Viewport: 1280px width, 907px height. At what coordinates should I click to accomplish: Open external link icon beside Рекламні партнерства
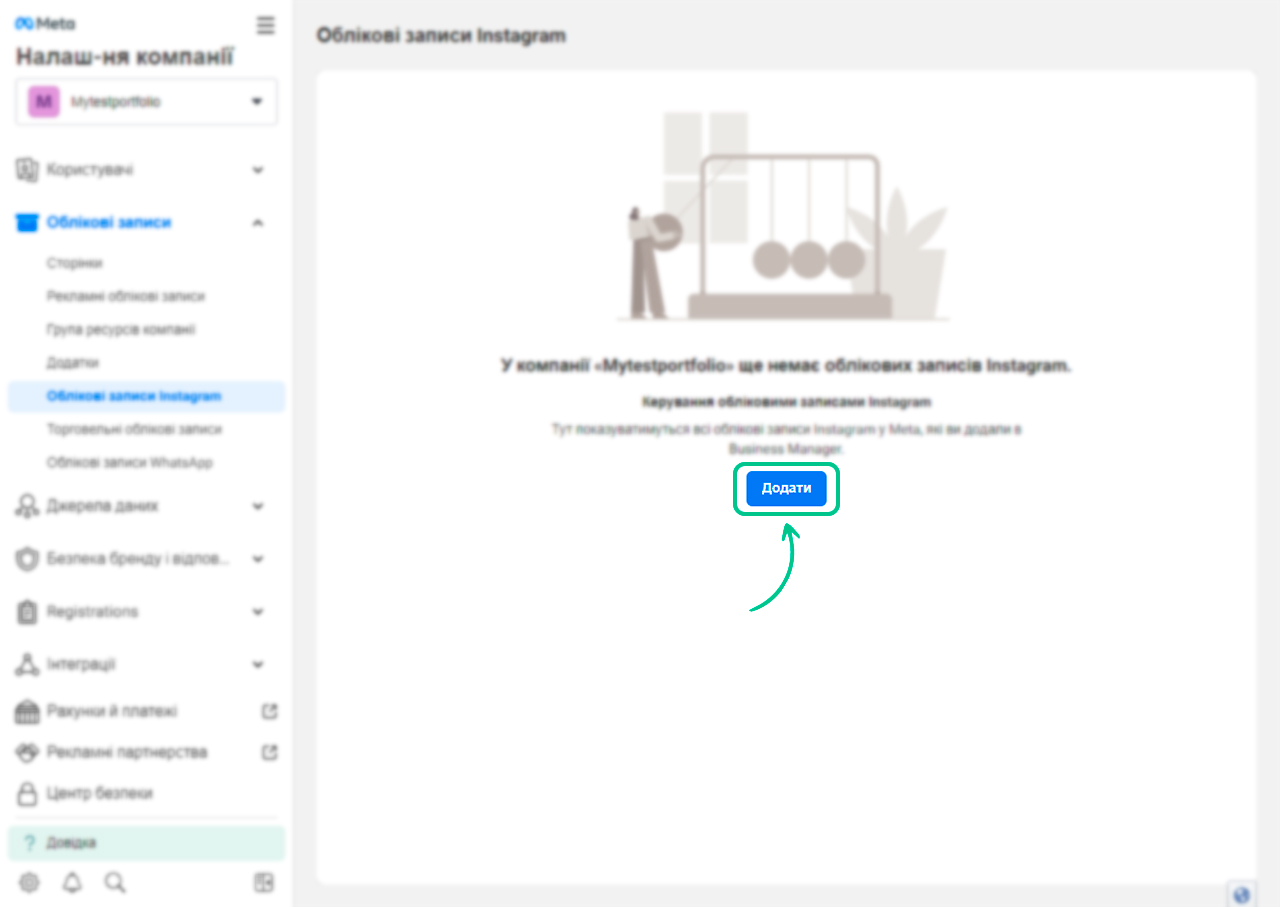tap(269, 752)
